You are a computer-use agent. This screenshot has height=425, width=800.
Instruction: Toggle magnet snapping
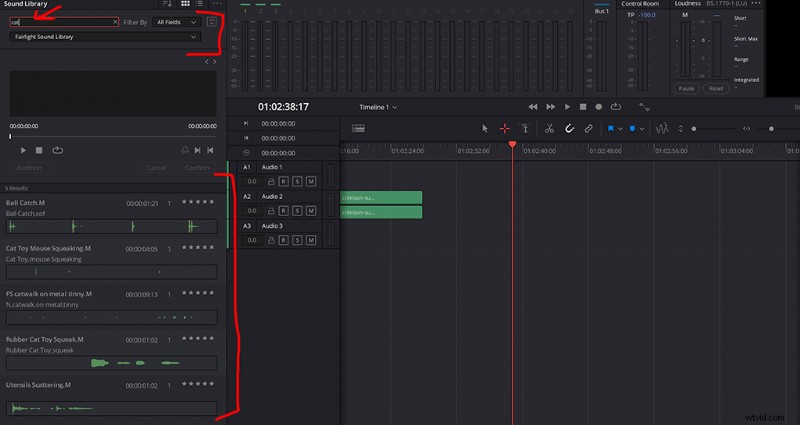click(569, 129)
